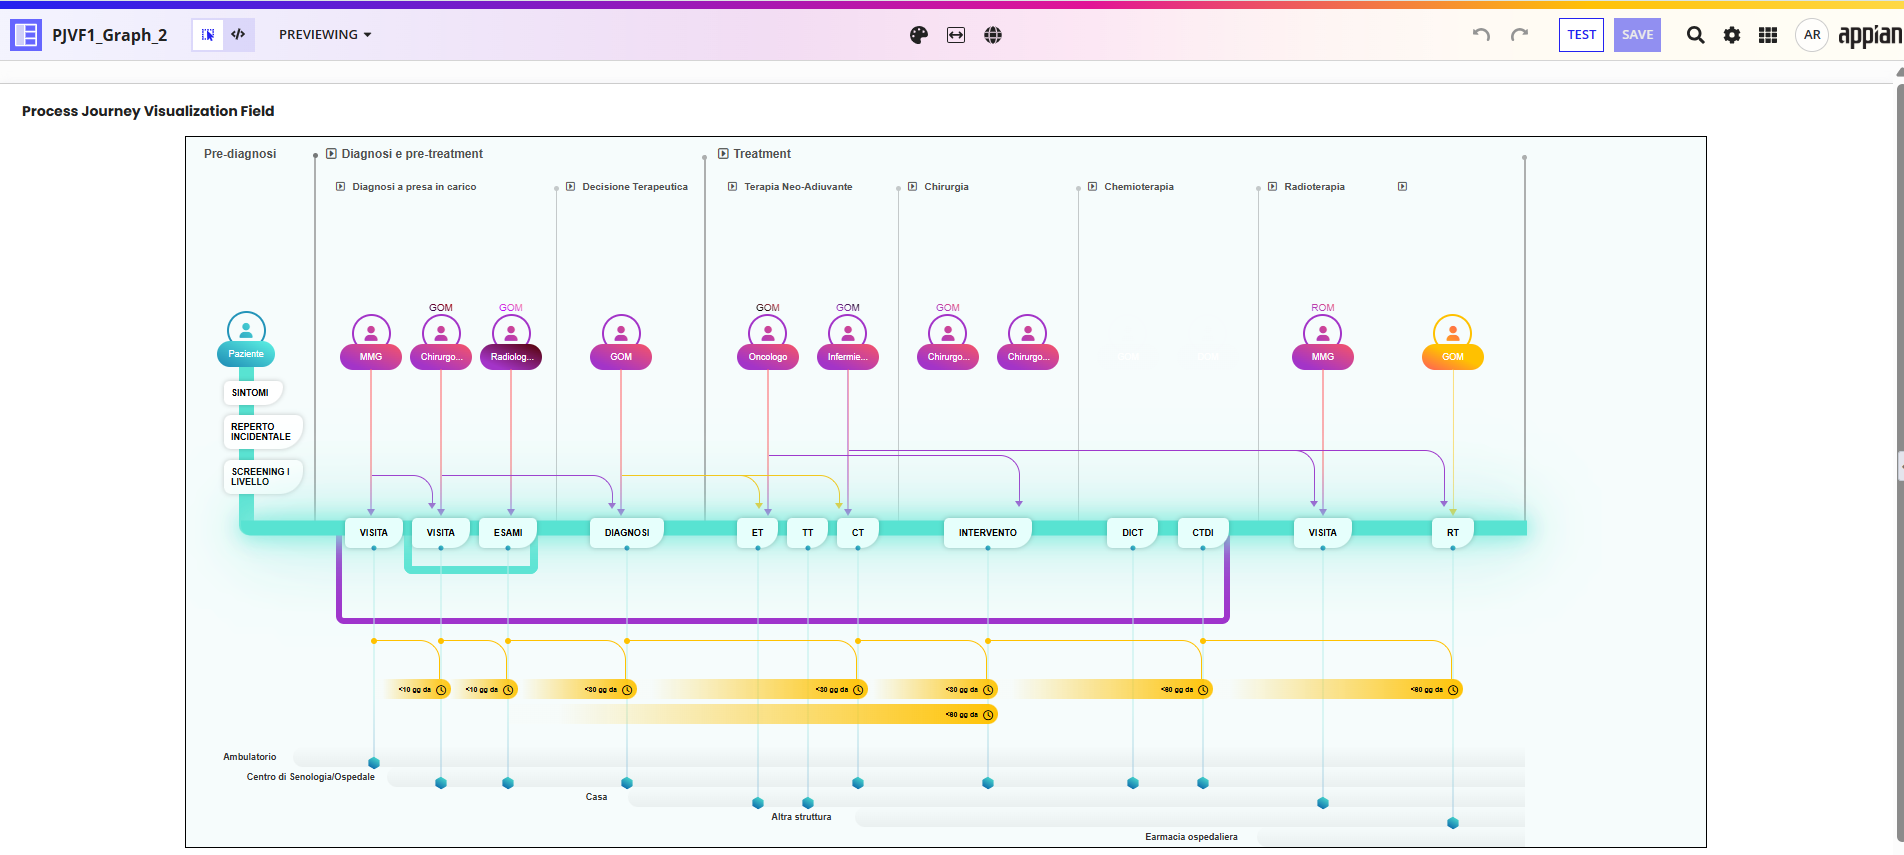Open the PREVIEWING dropdown
This screenshot has height=855, width=1904.
point(325,35)
